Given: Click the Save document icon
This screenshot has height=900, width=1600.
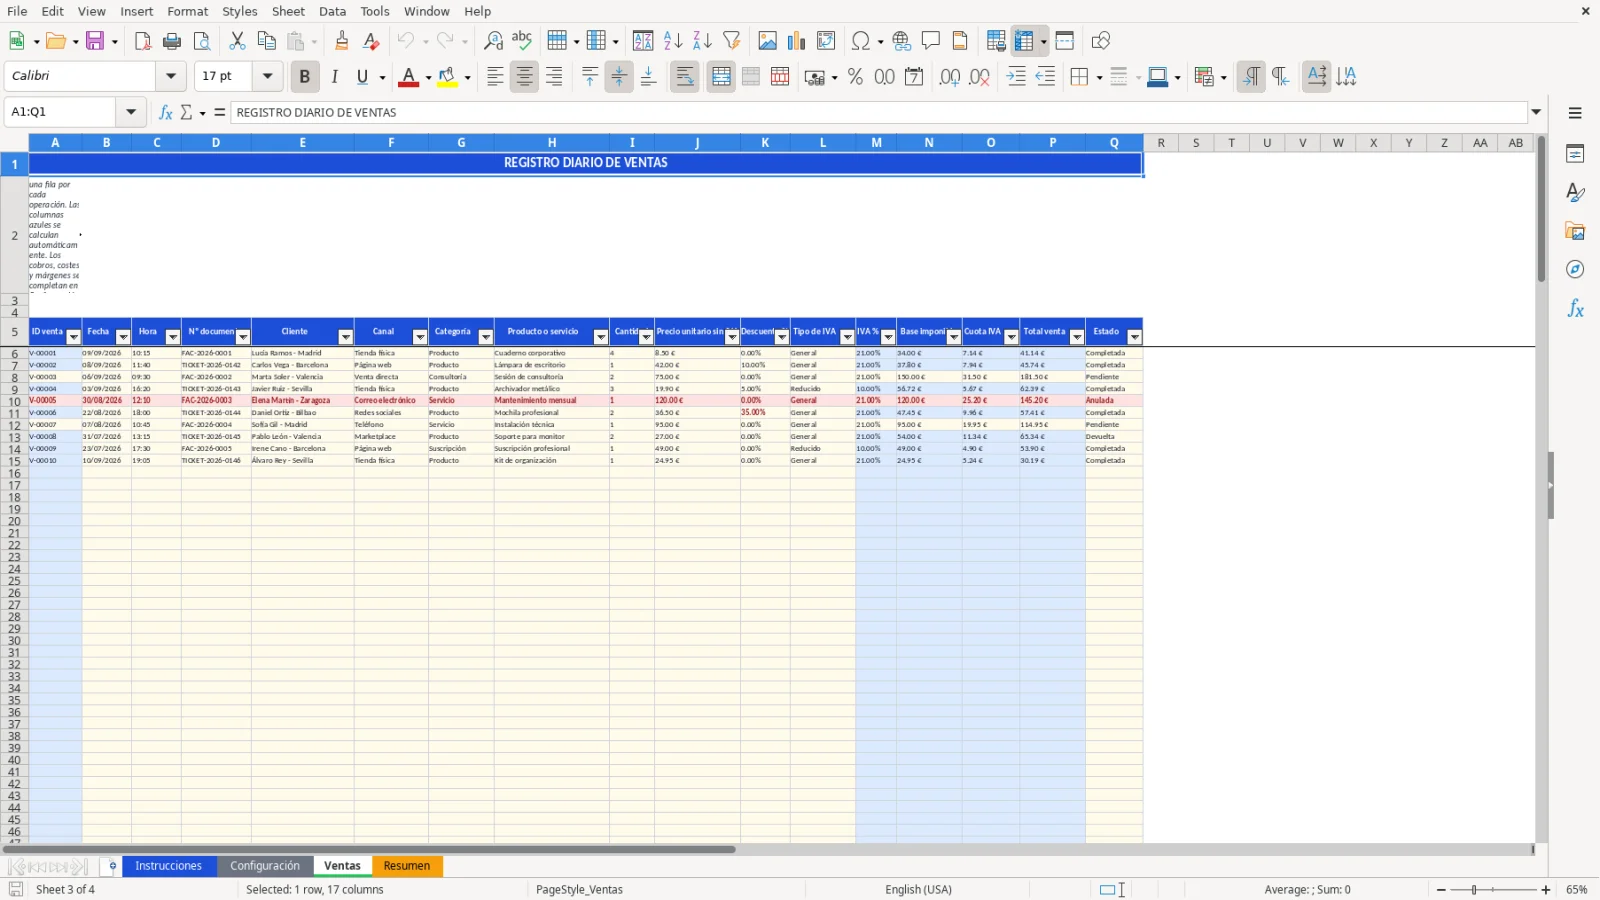Looking at the screenshot, I should (96, 41).
